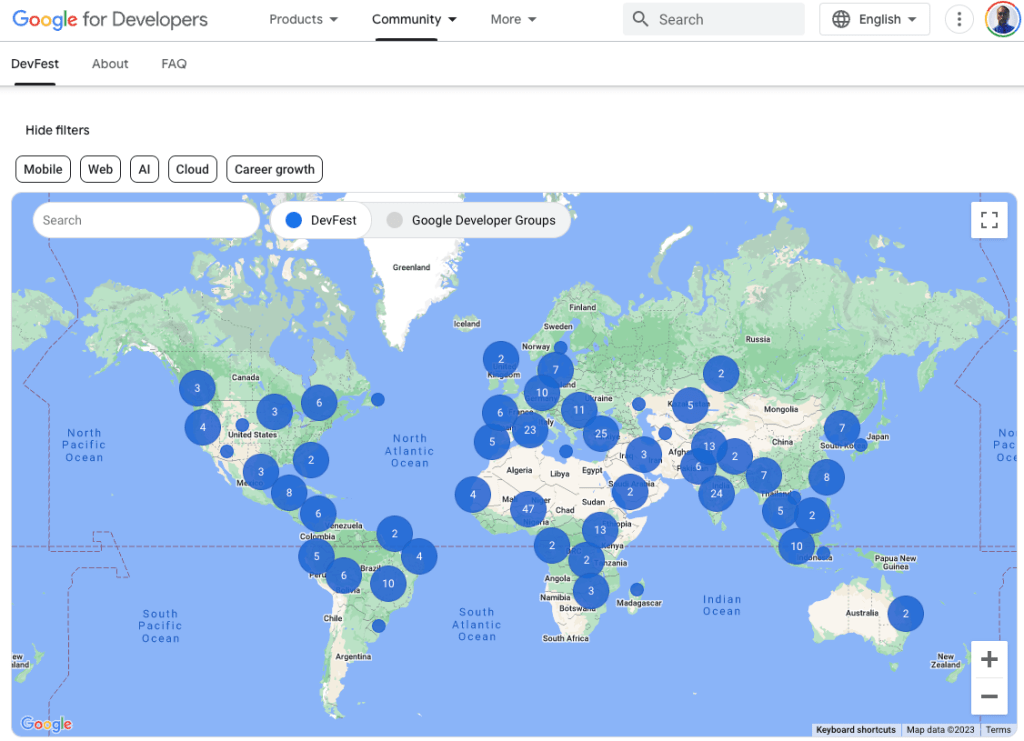Screen dimensions: 1024x741
Task: Toggle the Mobile filter chip
Action: click(43, 169)
